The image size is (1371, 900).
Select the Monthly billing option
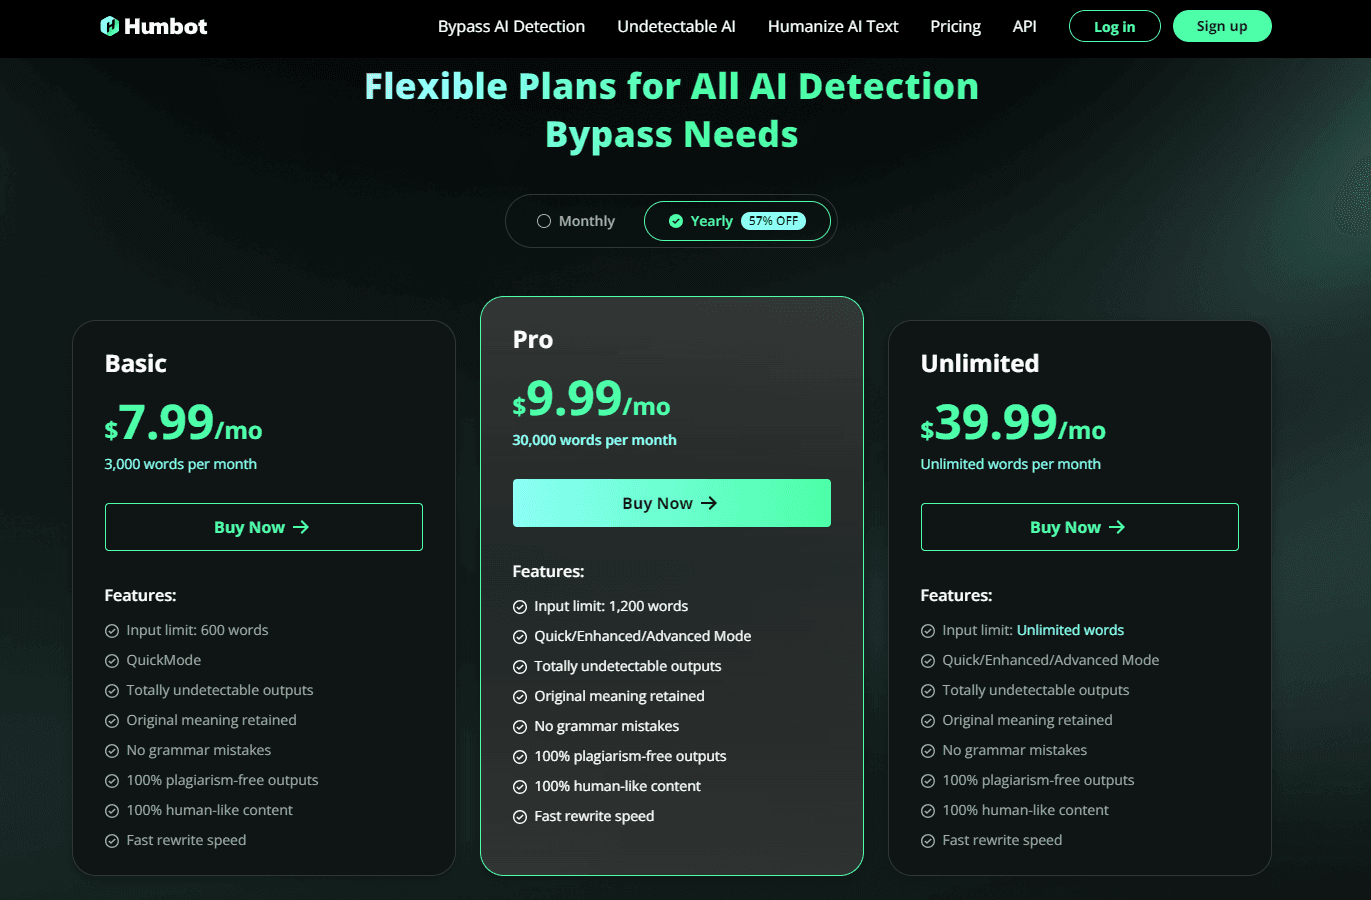[x=576, y=221]
